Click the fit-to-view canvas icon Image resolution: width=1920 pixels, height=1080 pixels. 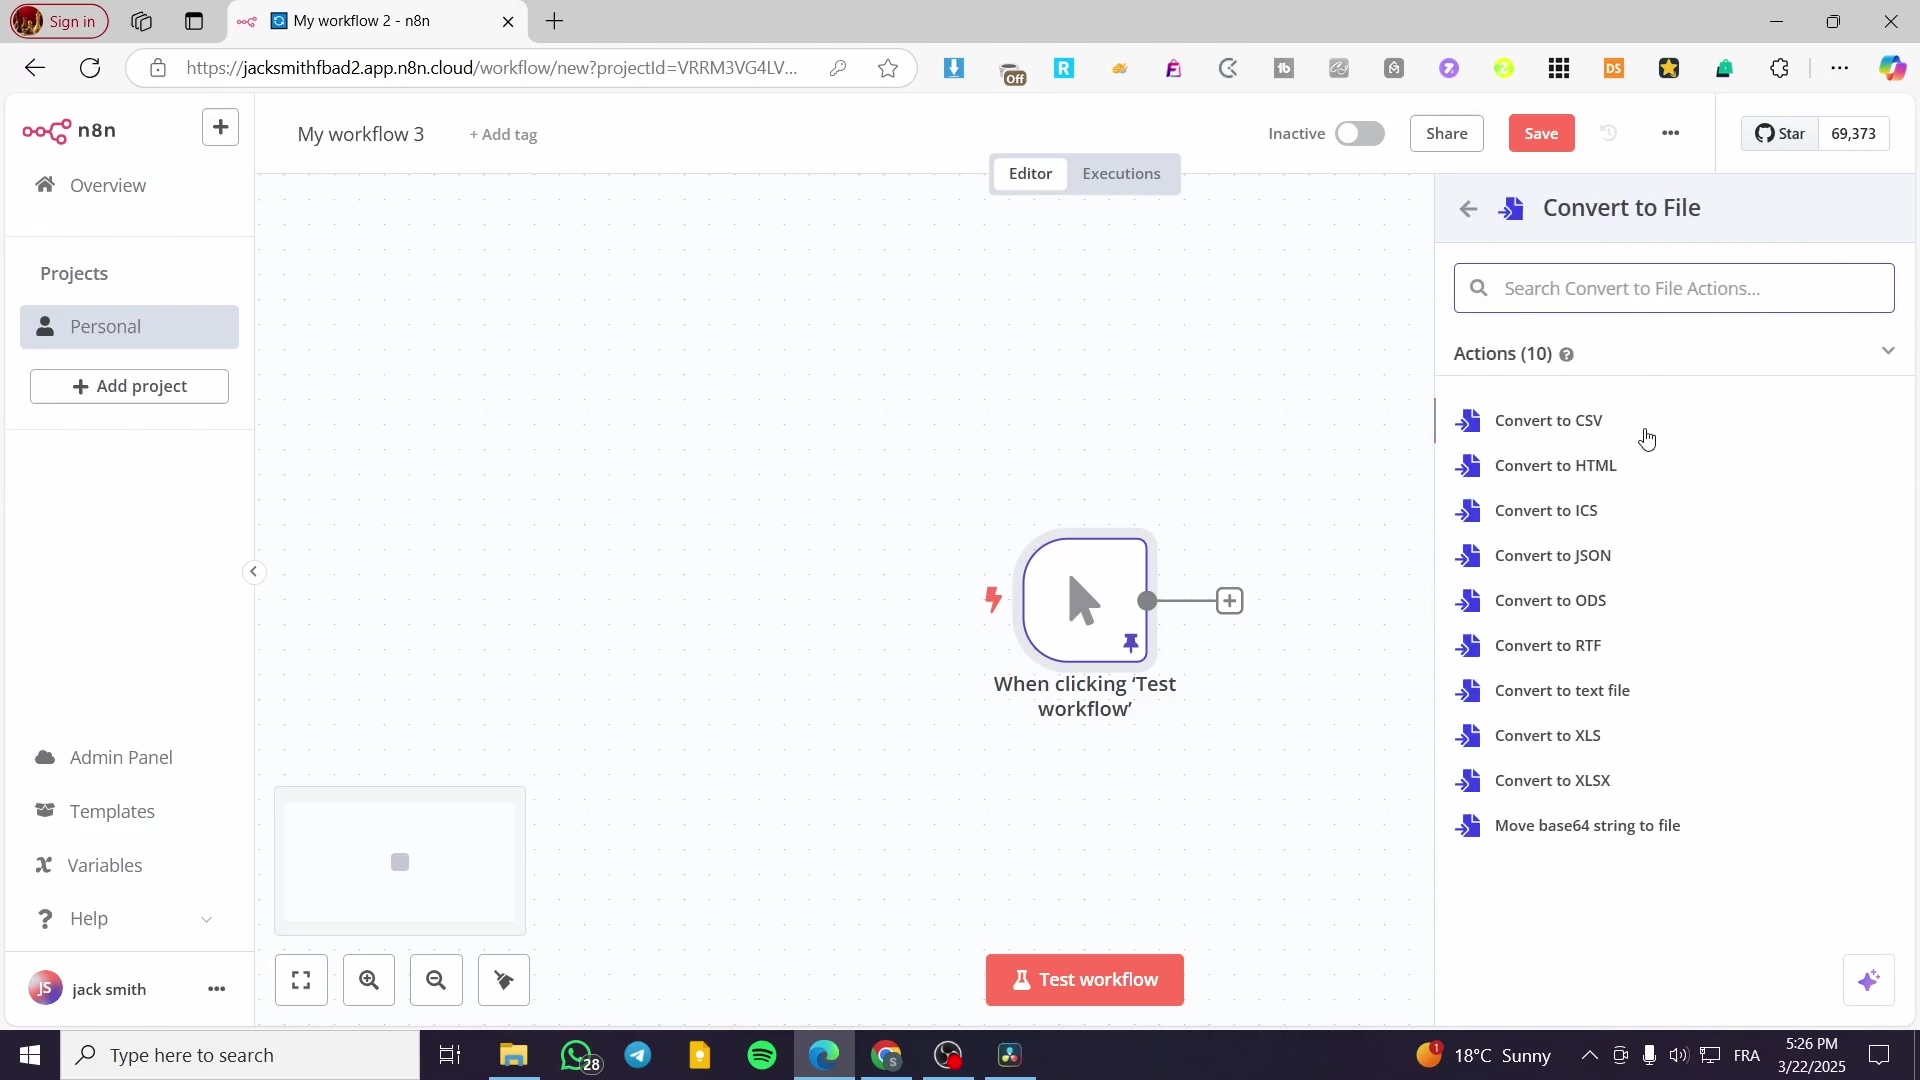coord(301,980)
